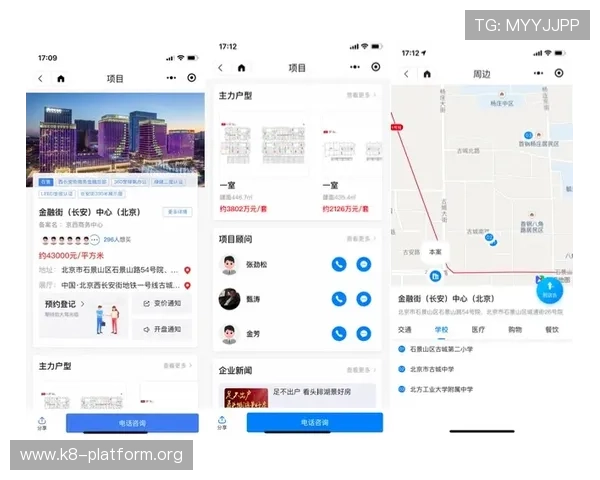Tap 金融街(长安)中心(北京) title in left screen

90,212
